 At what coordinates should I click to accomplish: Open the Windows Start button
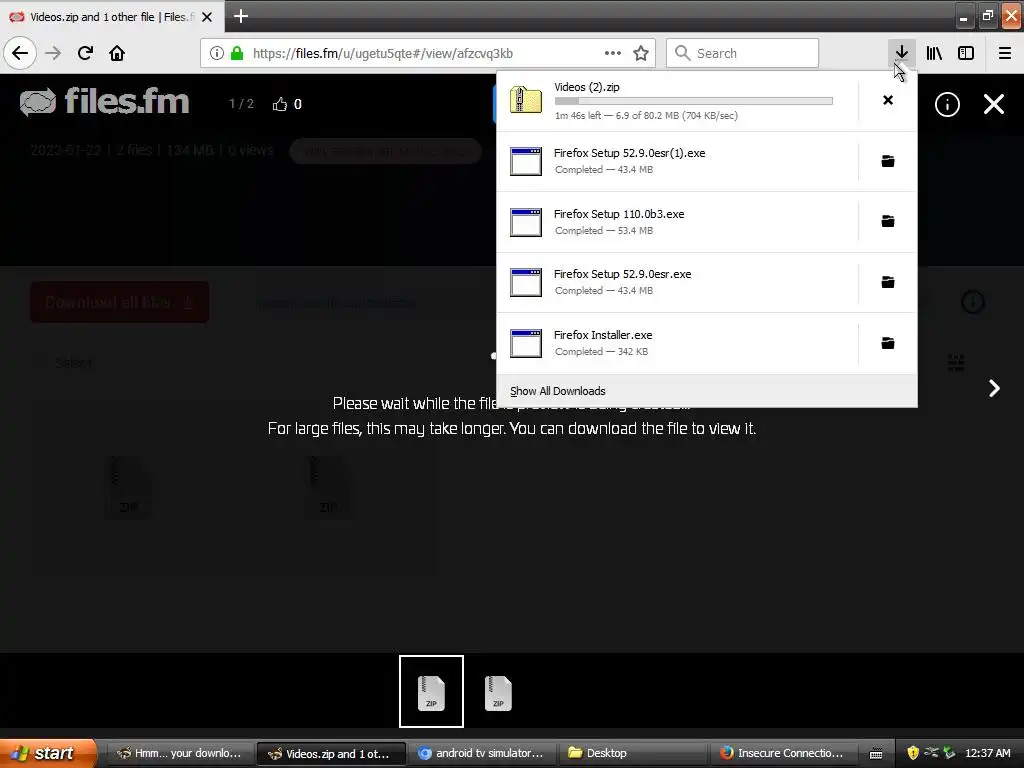coord(48,753)
